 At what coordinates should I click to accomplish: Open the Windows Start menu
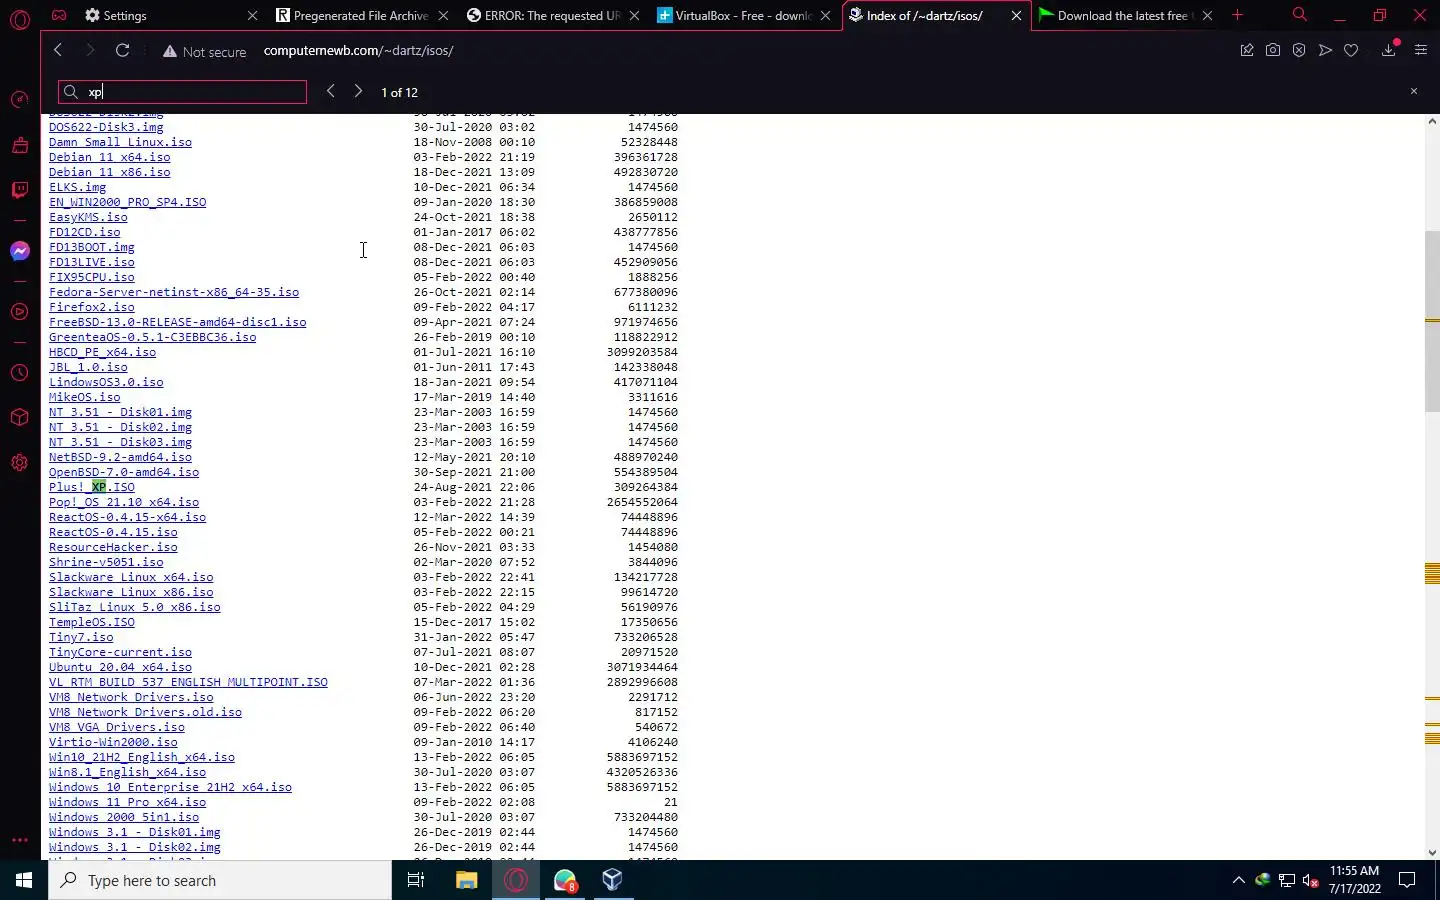24,880
